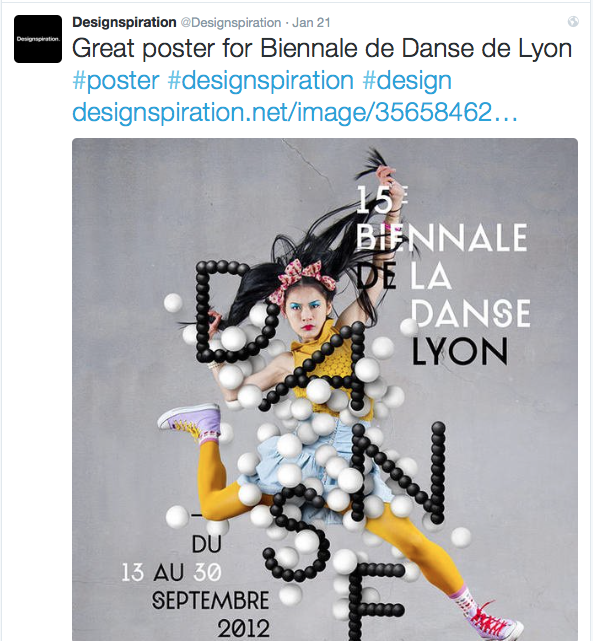This screenshot has width=593, height=641.
Task: Open the #design hashtag
Action: (407, 81)
